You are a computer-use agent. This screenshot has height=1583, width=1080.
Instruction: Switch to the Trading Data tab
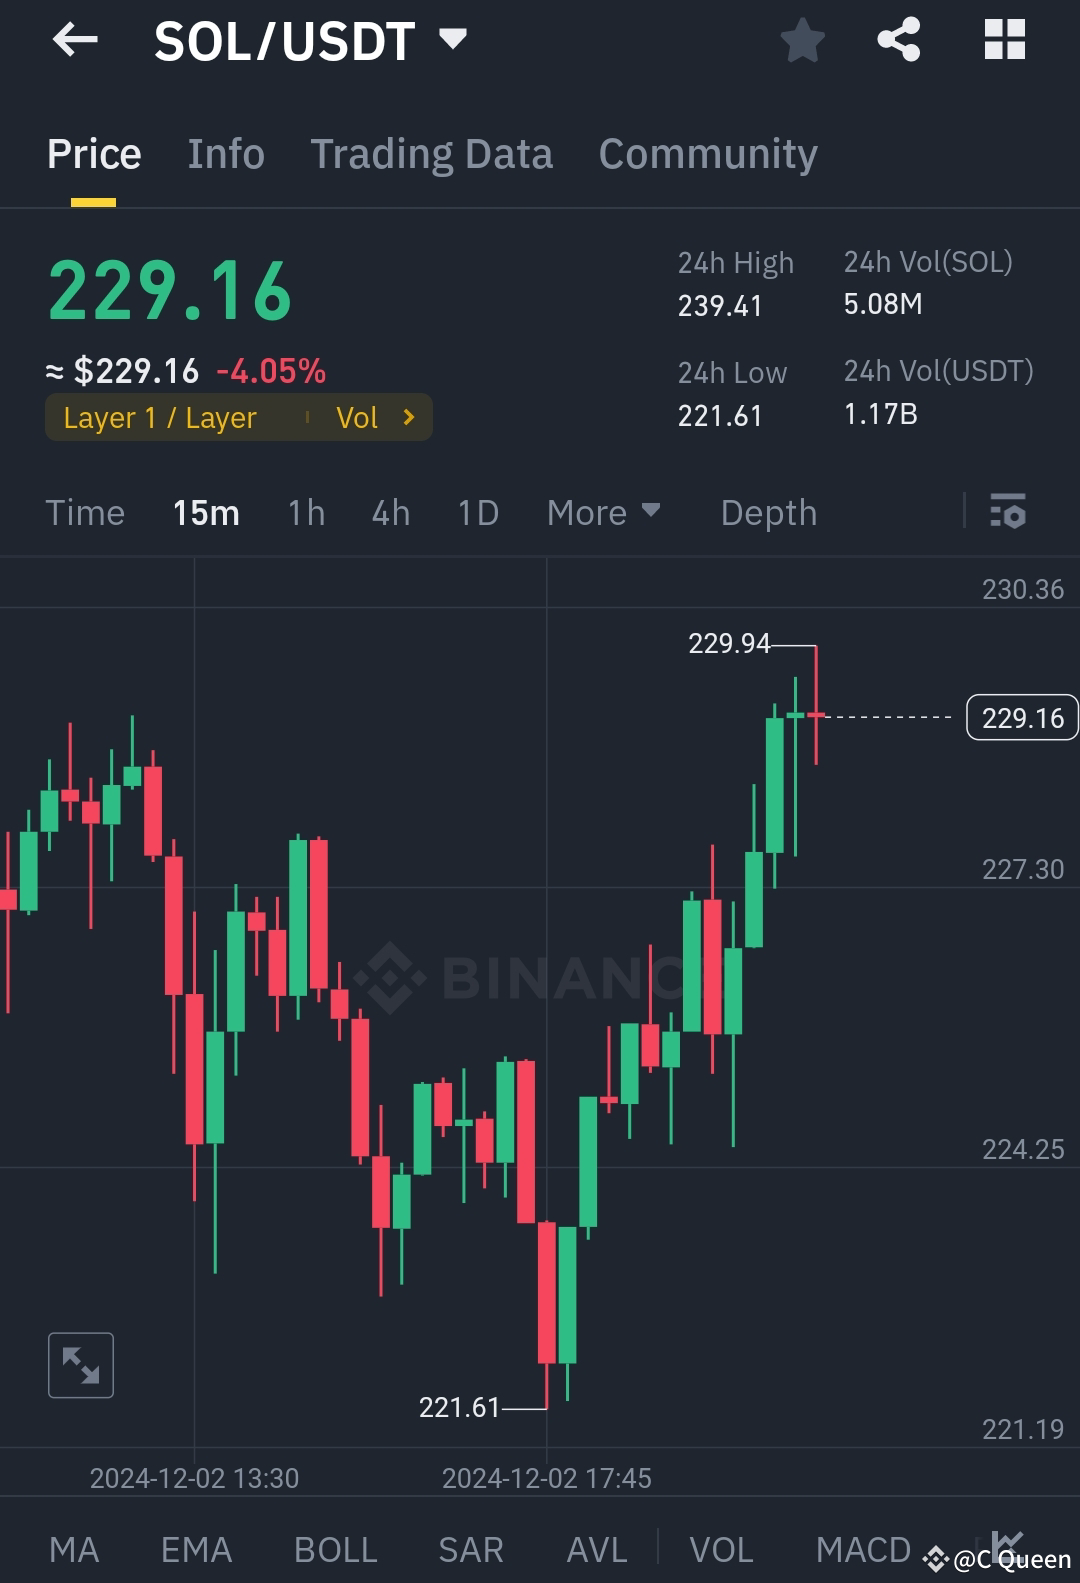pos(431,153)
